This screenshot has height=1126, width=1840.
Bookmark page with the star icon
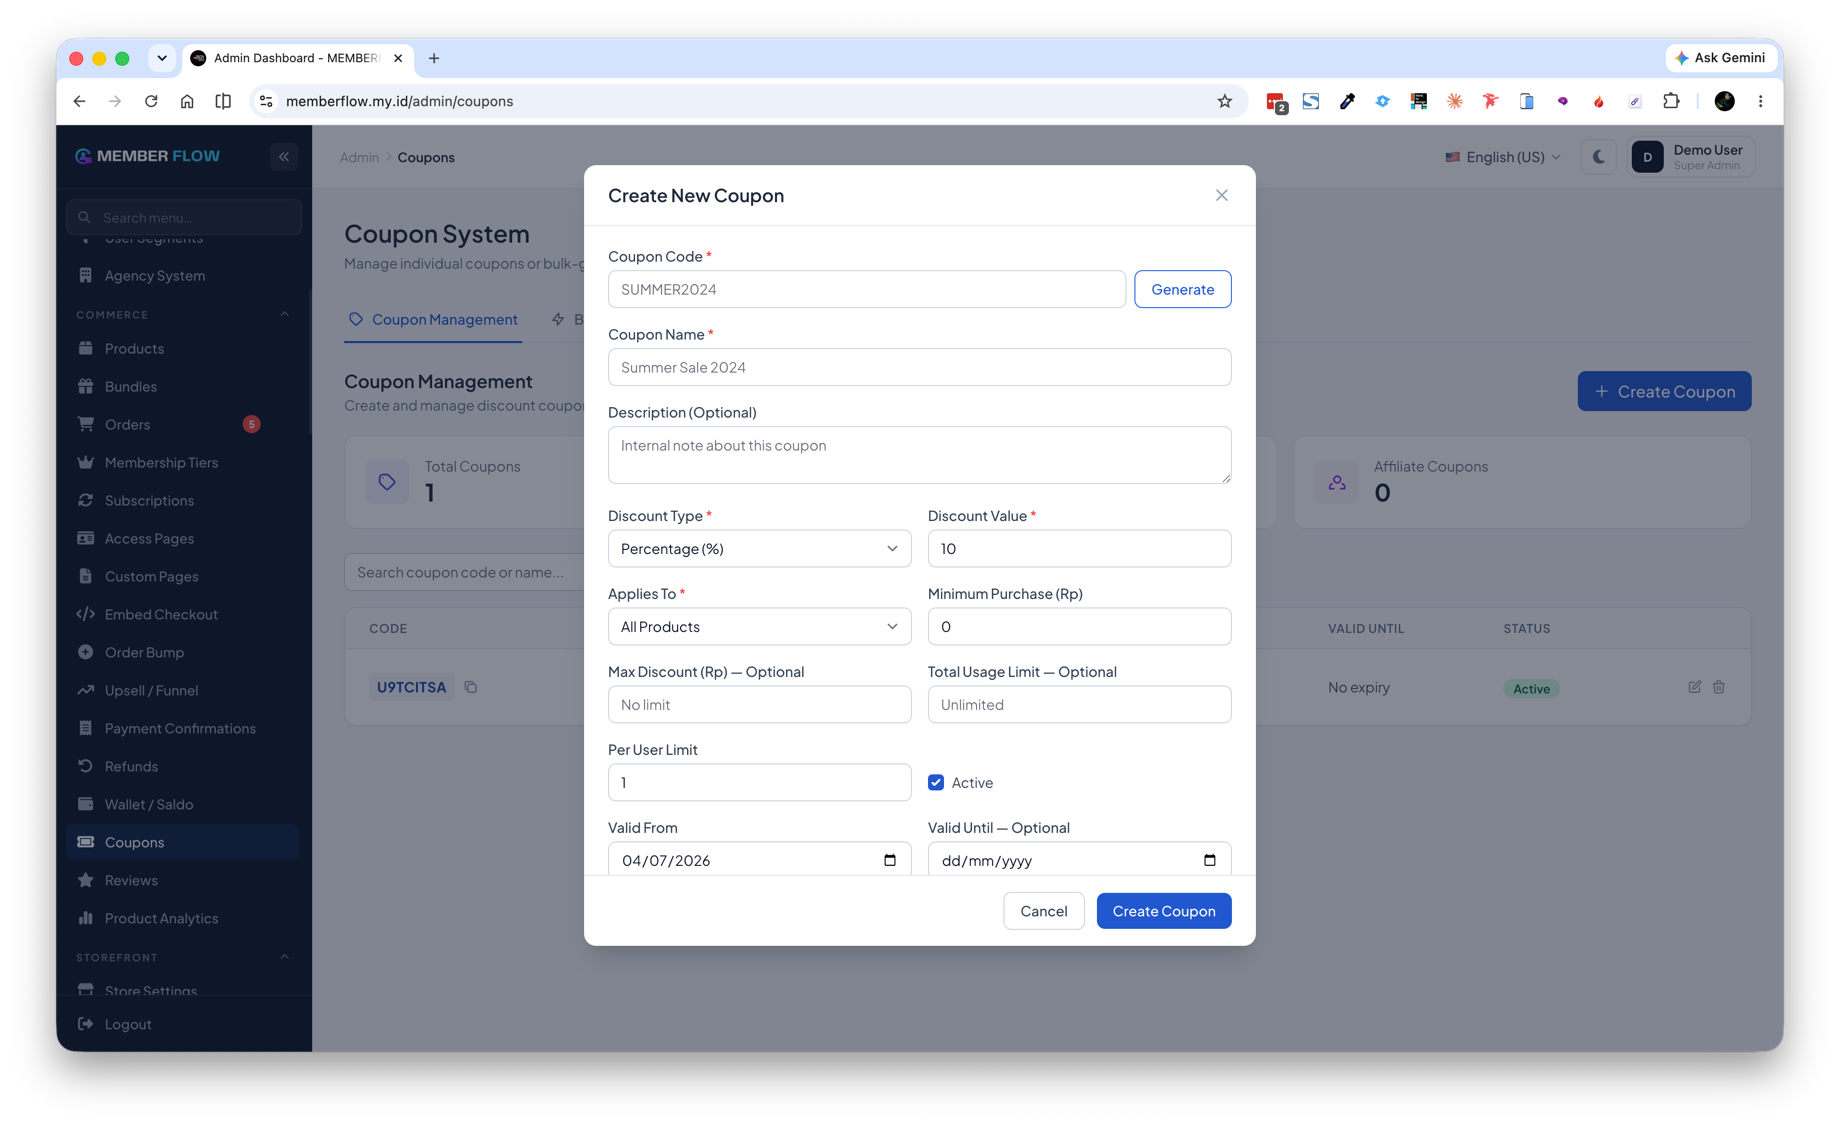coord(1225,101)
